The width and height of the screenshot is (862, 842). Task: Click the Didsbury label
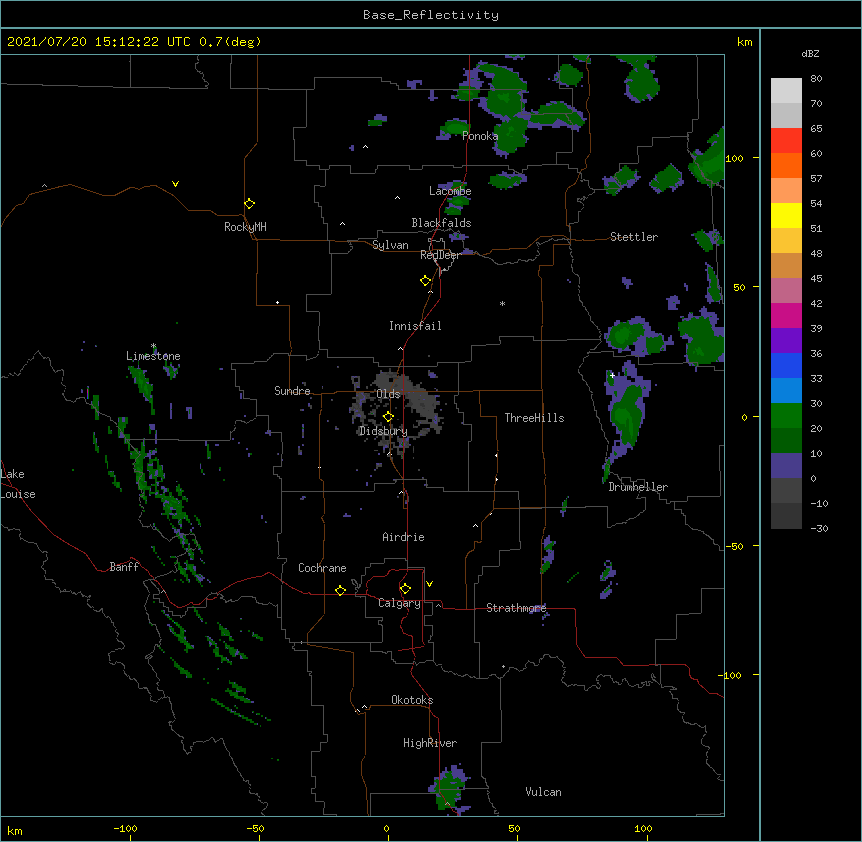[x=383, y=431]
